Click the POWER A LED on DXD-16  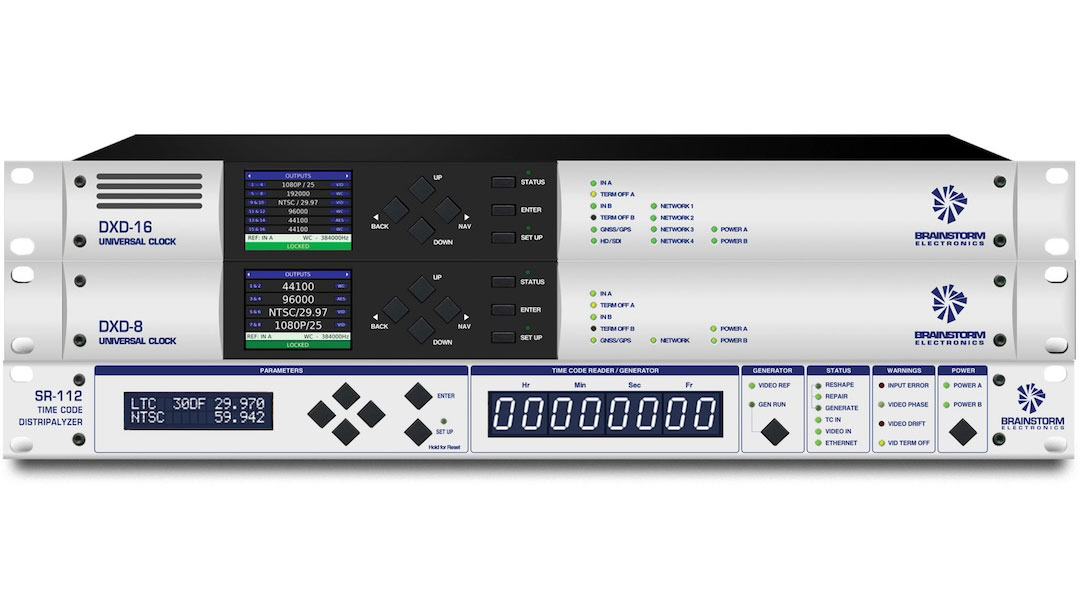[714, 229]
